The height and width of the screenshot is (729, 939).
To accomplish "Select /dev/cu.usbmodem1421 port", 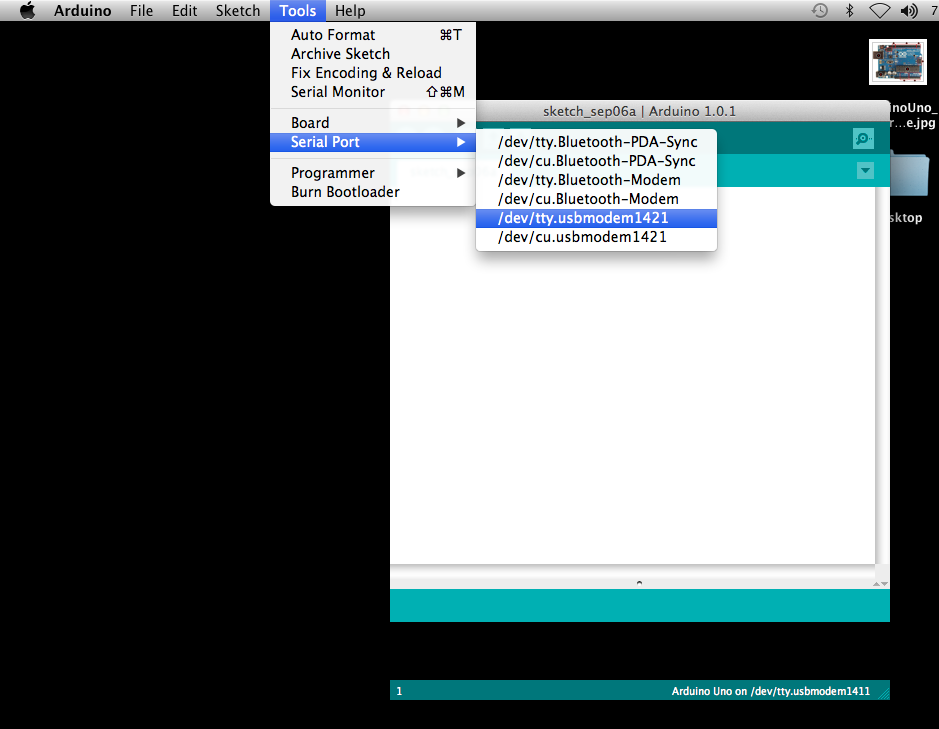I will tap(596, 237).
